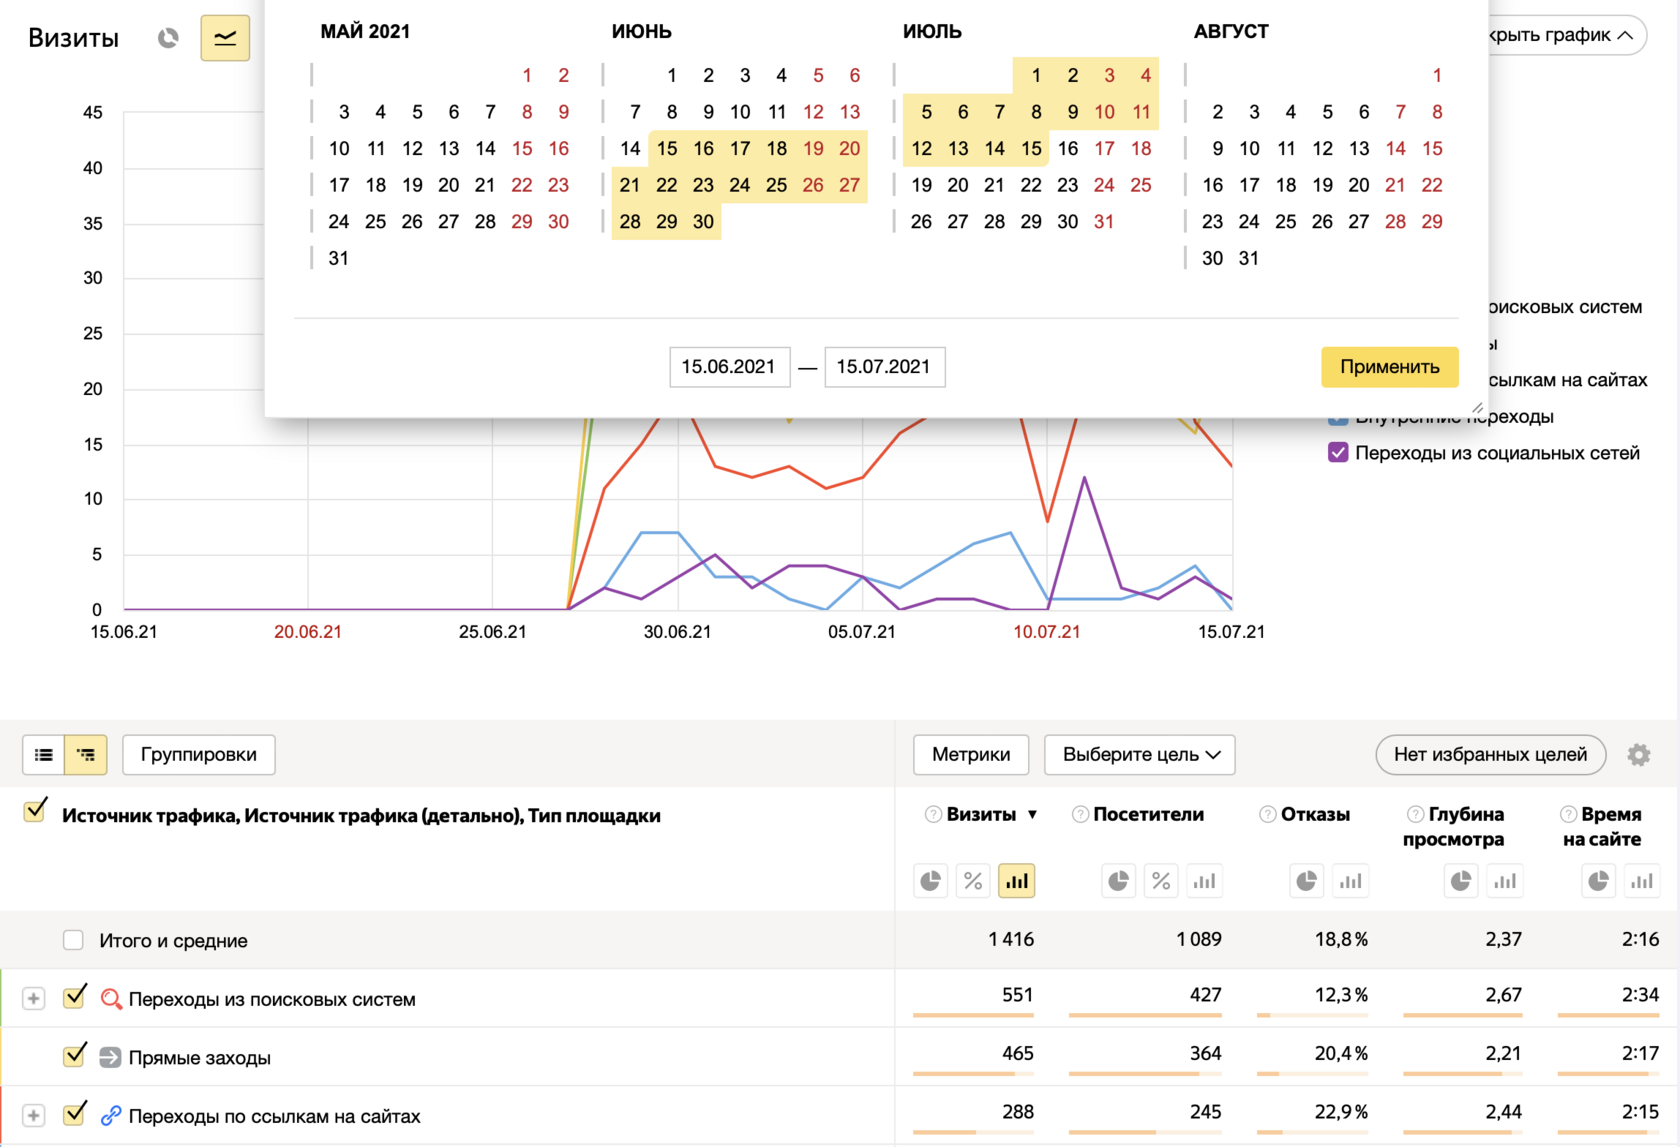Uncheck Прямые заходы row checkbox
Screen dimensions: 1680x1147
(74, 1057)
